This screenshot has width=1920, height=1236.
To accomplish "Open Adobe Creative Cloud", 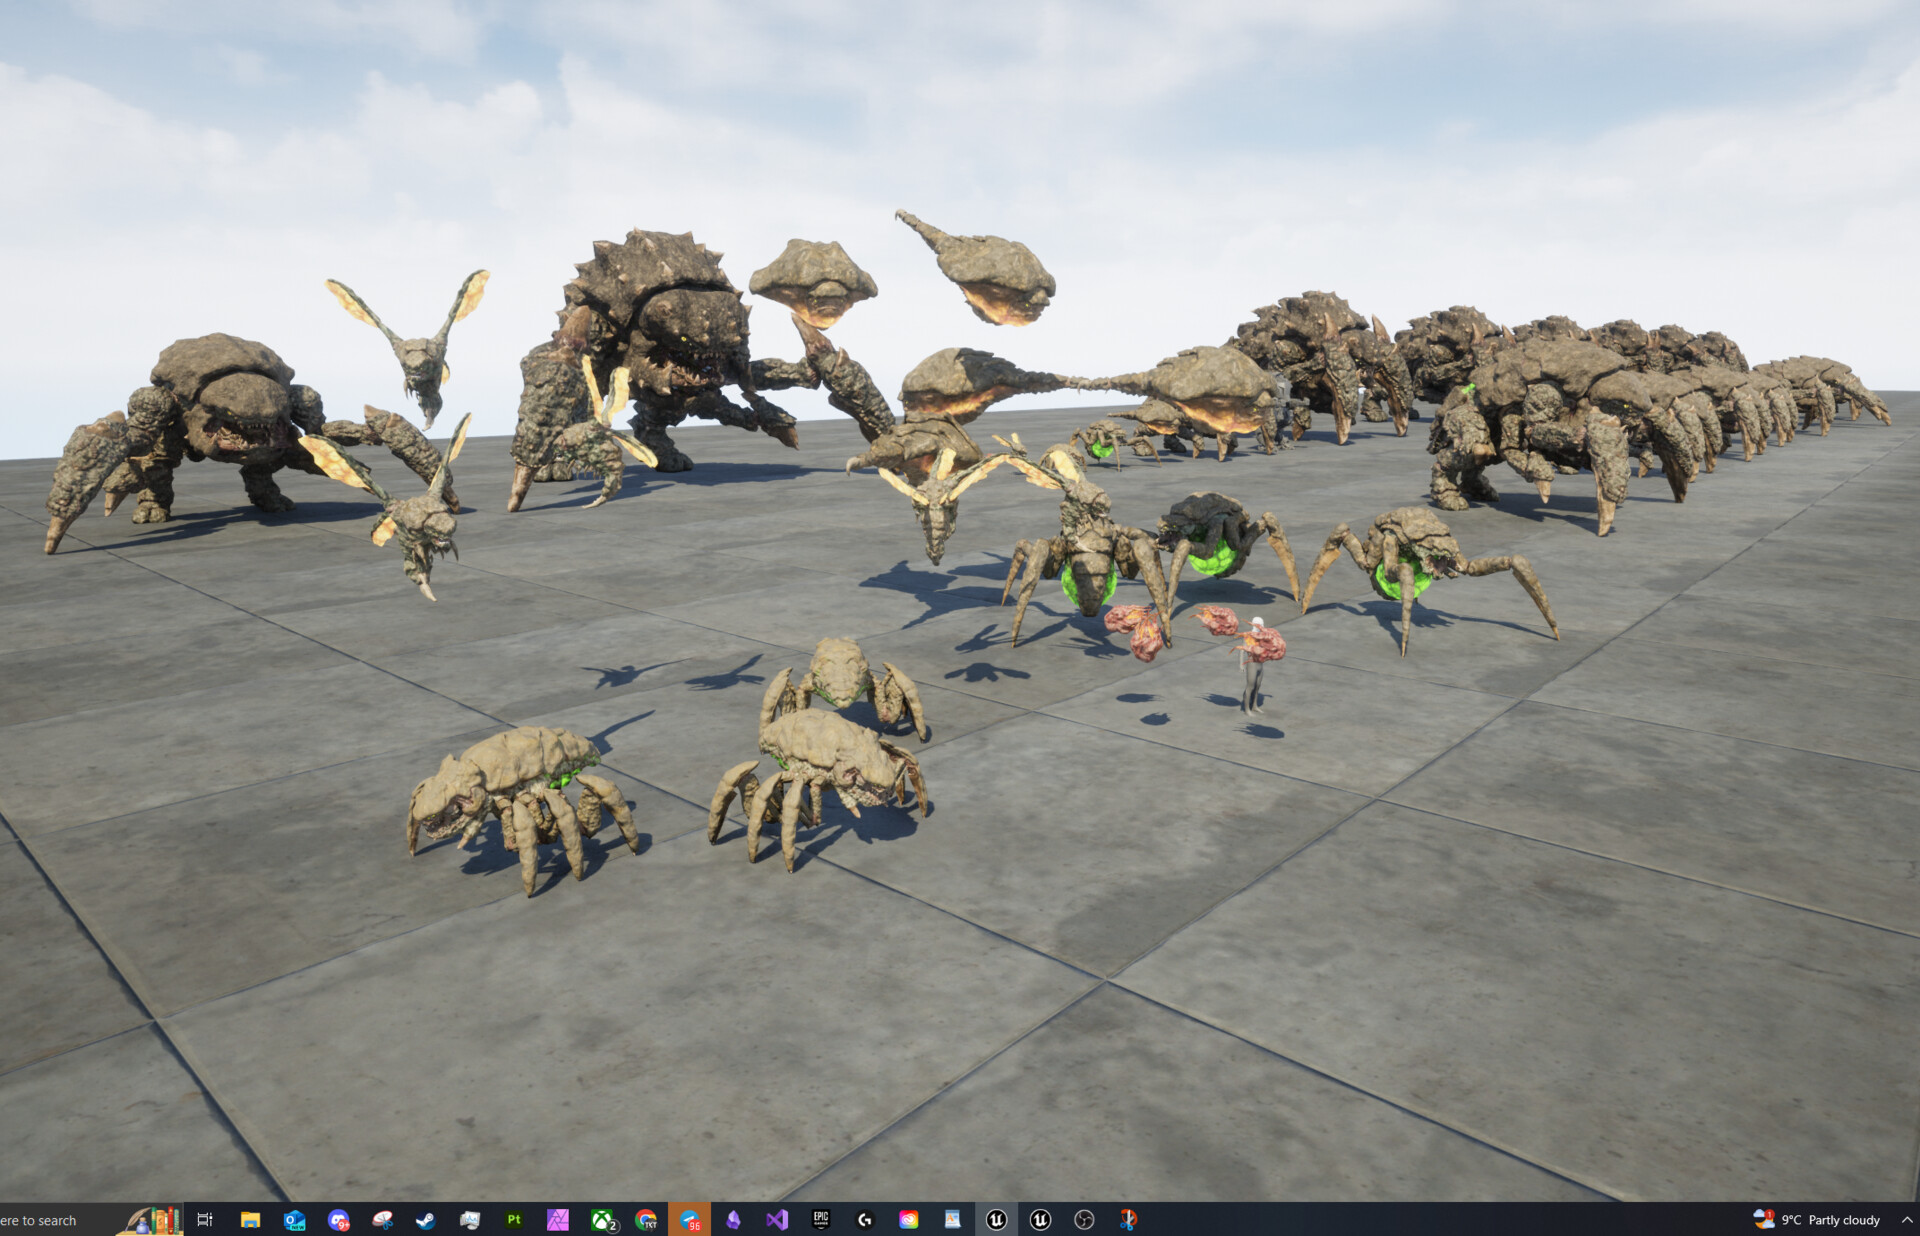I will coord(908,1219).
